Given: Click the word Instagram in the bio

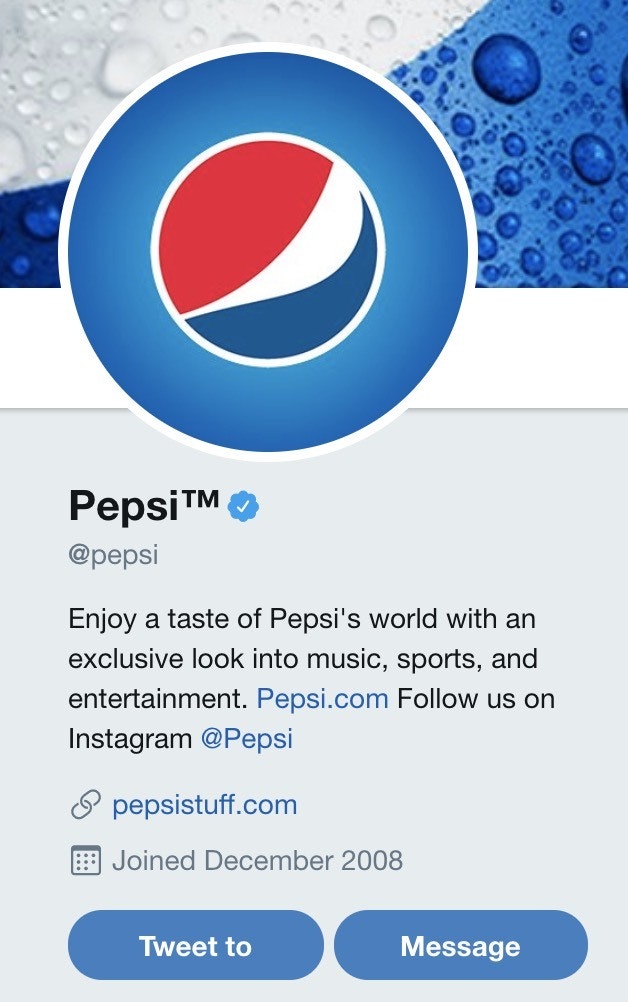Looking at the screenshot, I should tap(129, 739).
